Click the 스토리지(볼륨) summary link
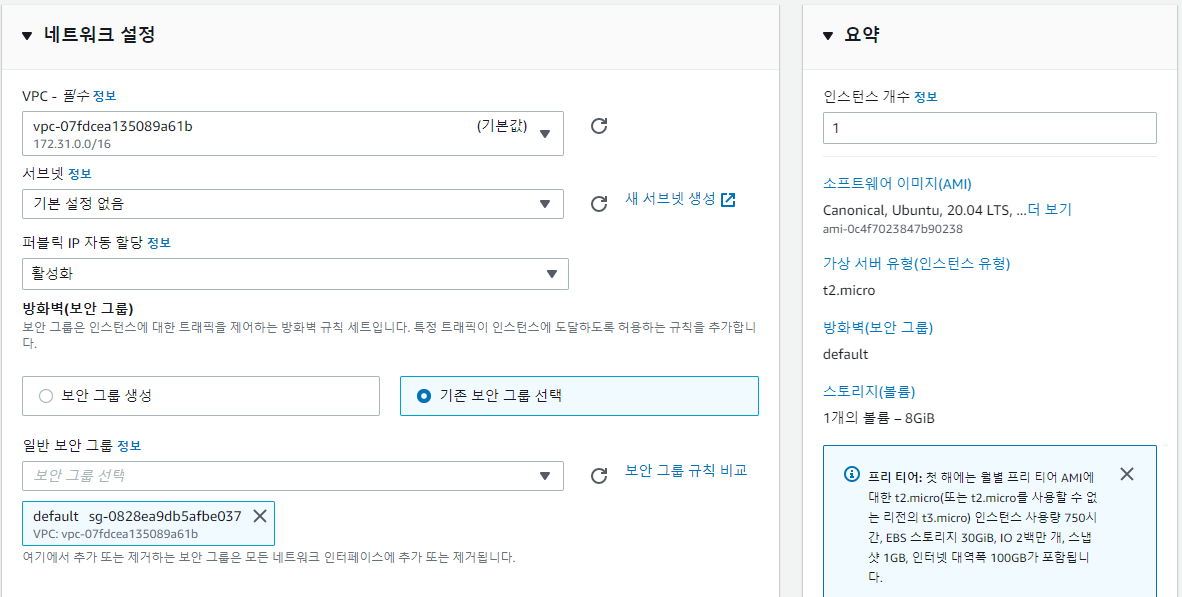 click(869, 391)
